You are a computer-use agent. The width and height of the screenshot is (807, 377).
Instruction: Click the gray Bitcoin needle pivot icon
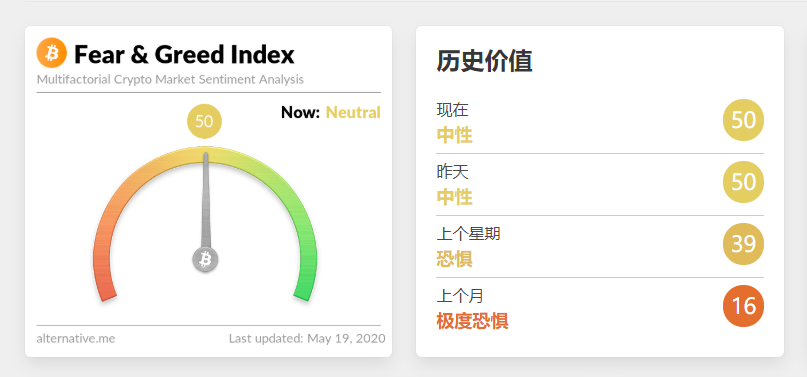205,259
